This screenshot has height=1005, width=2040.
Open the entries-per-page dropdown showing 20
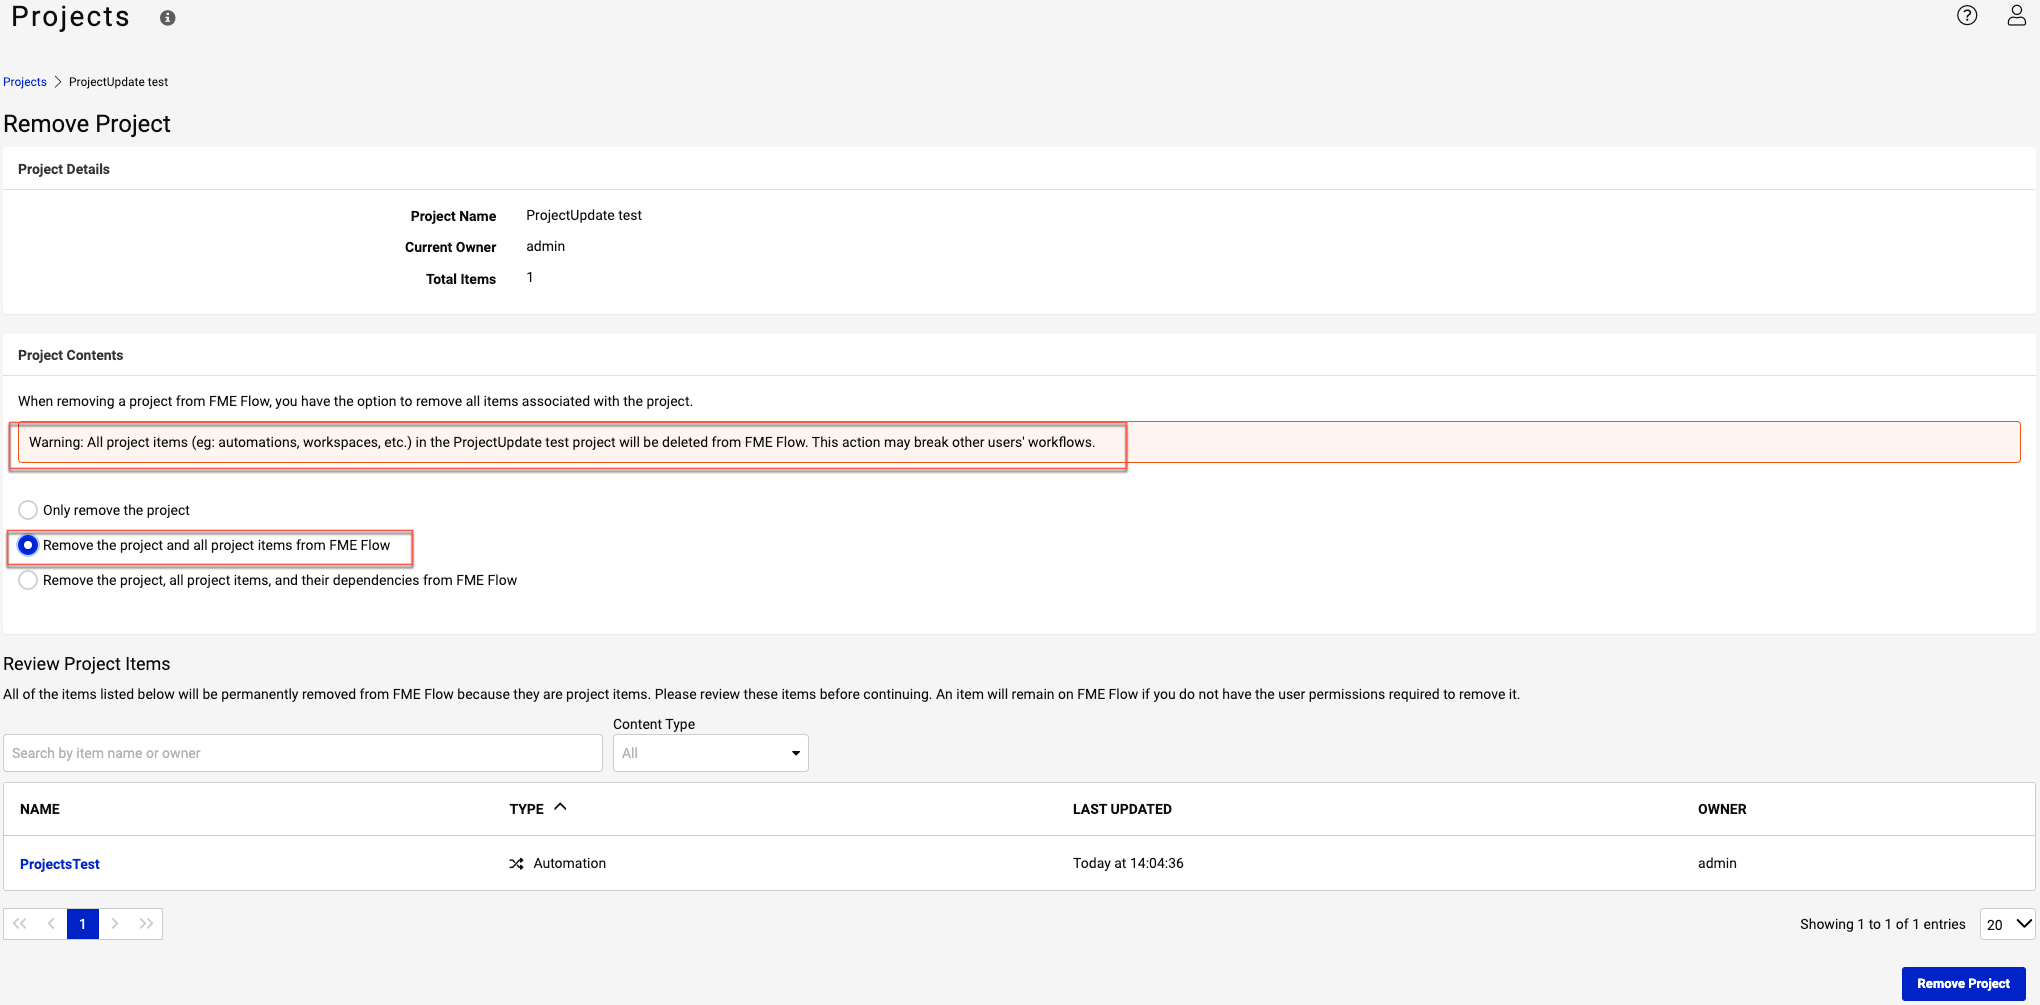[2007, 924]
